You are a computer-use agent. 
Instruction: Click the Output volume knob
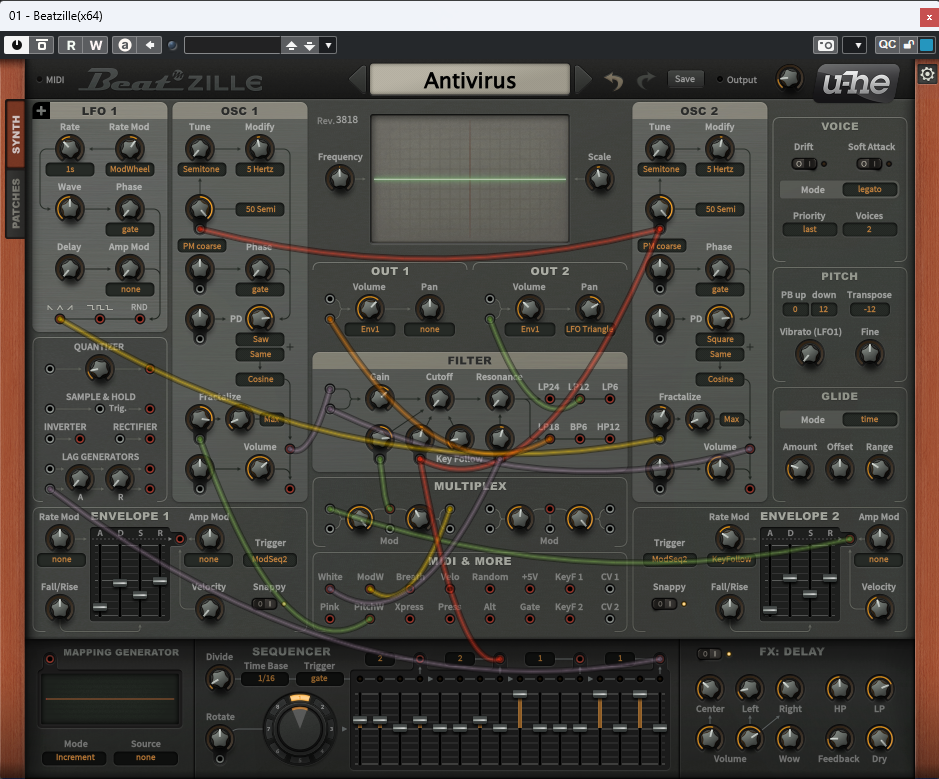(x=789, y=78)
